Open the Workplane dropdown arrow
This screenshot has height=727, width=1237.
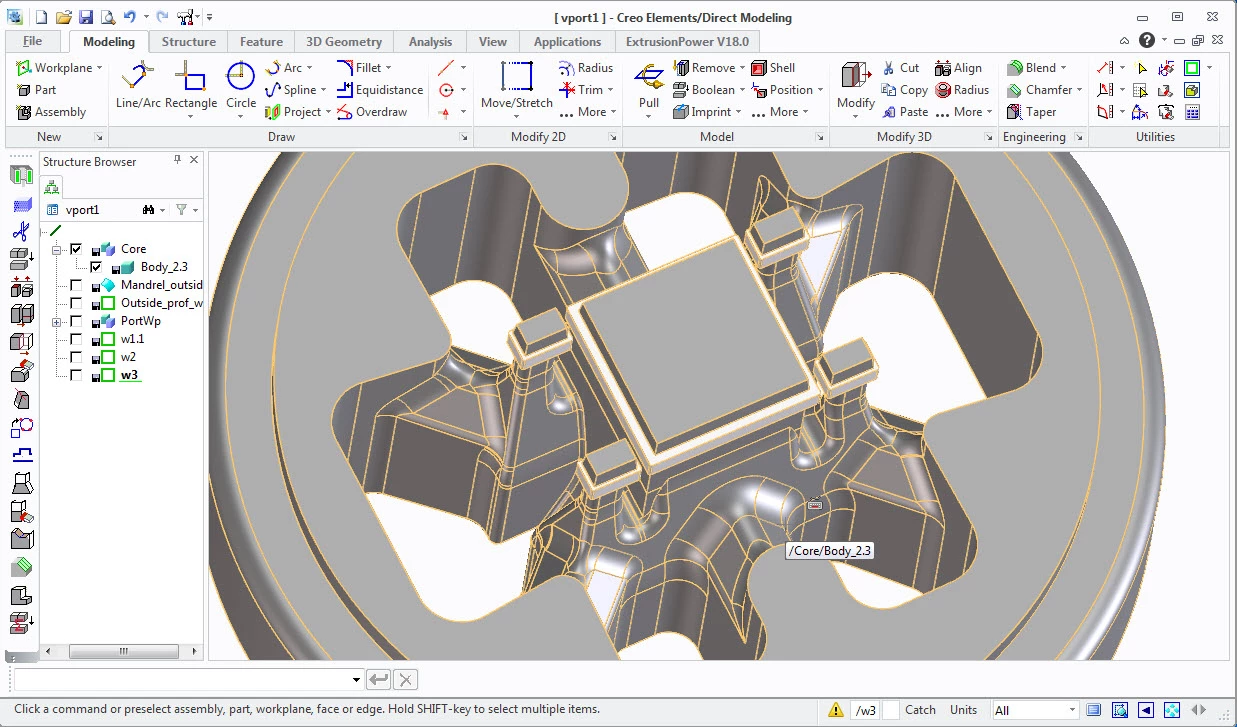coord(99,68)
